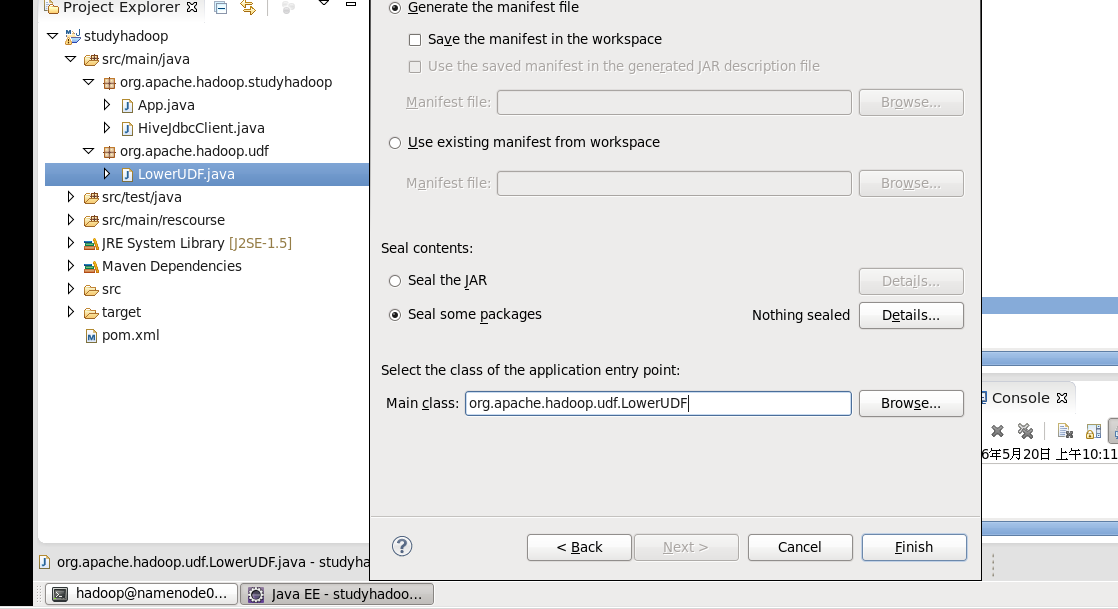Click the Cancel button
1118x609 pixels.
(x=800, y=547)
